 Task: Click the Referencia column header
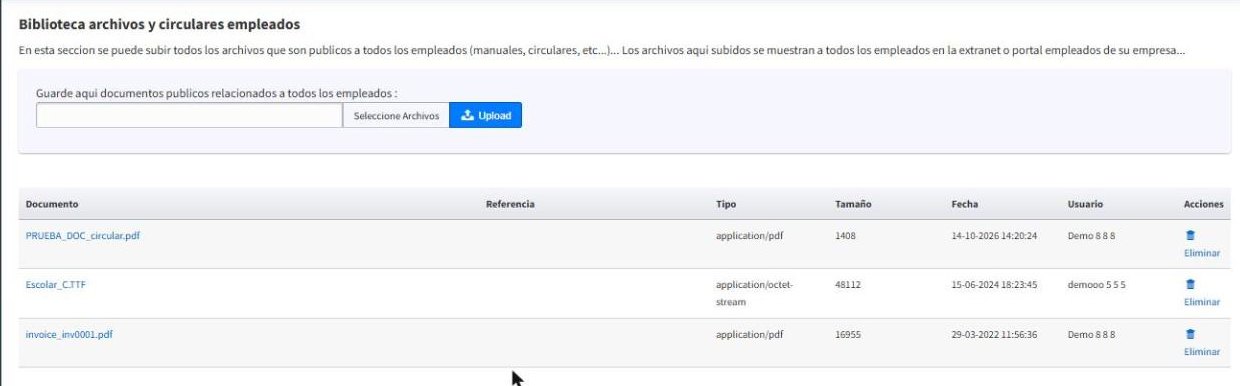coord(510,204)
